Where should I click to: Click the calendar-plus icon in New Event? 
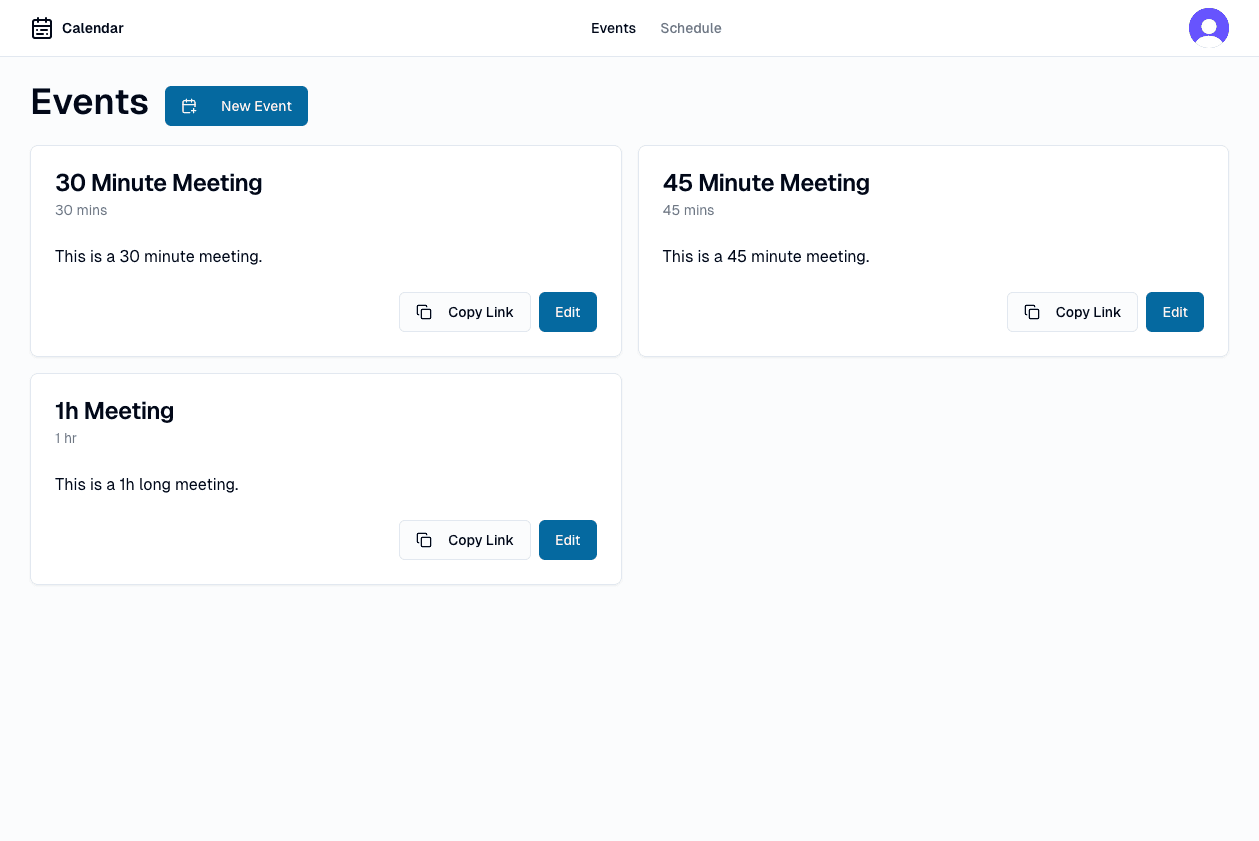click(189, 106)
